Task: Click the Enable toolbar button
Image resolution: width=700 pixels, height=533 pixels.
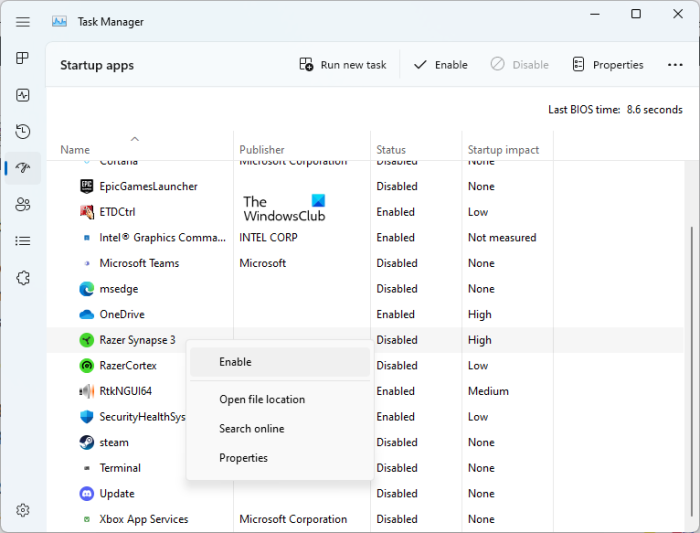Action: (x=440, y=65)
